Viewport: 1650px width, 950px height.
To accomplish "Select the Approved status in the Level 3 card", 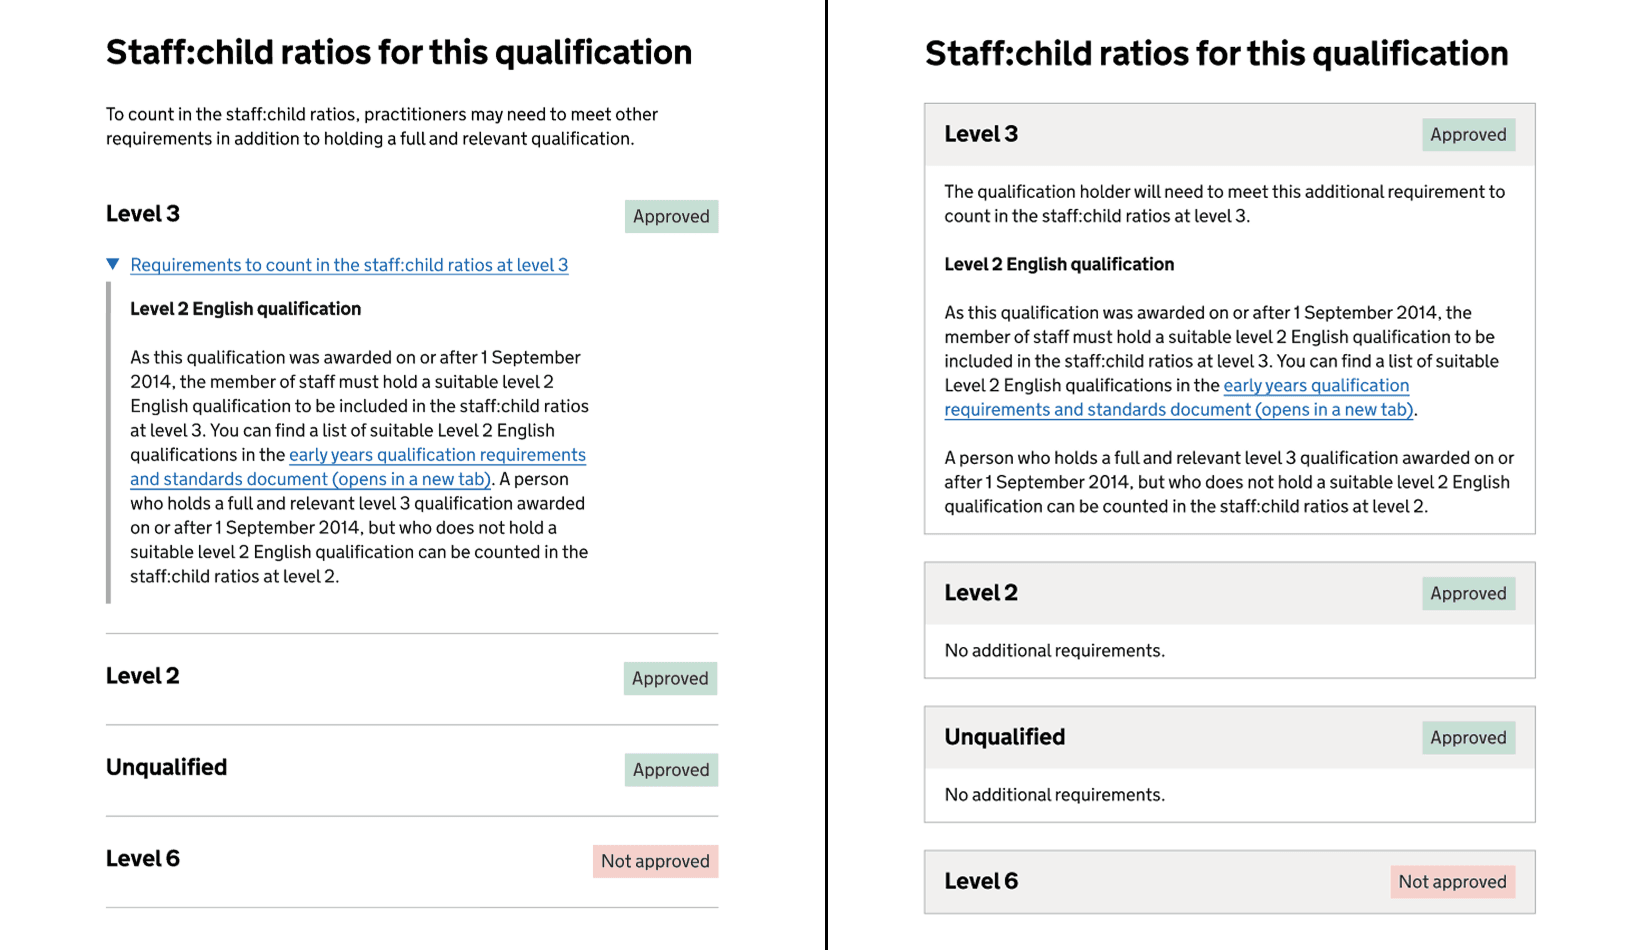I will tap(1468, 134).
